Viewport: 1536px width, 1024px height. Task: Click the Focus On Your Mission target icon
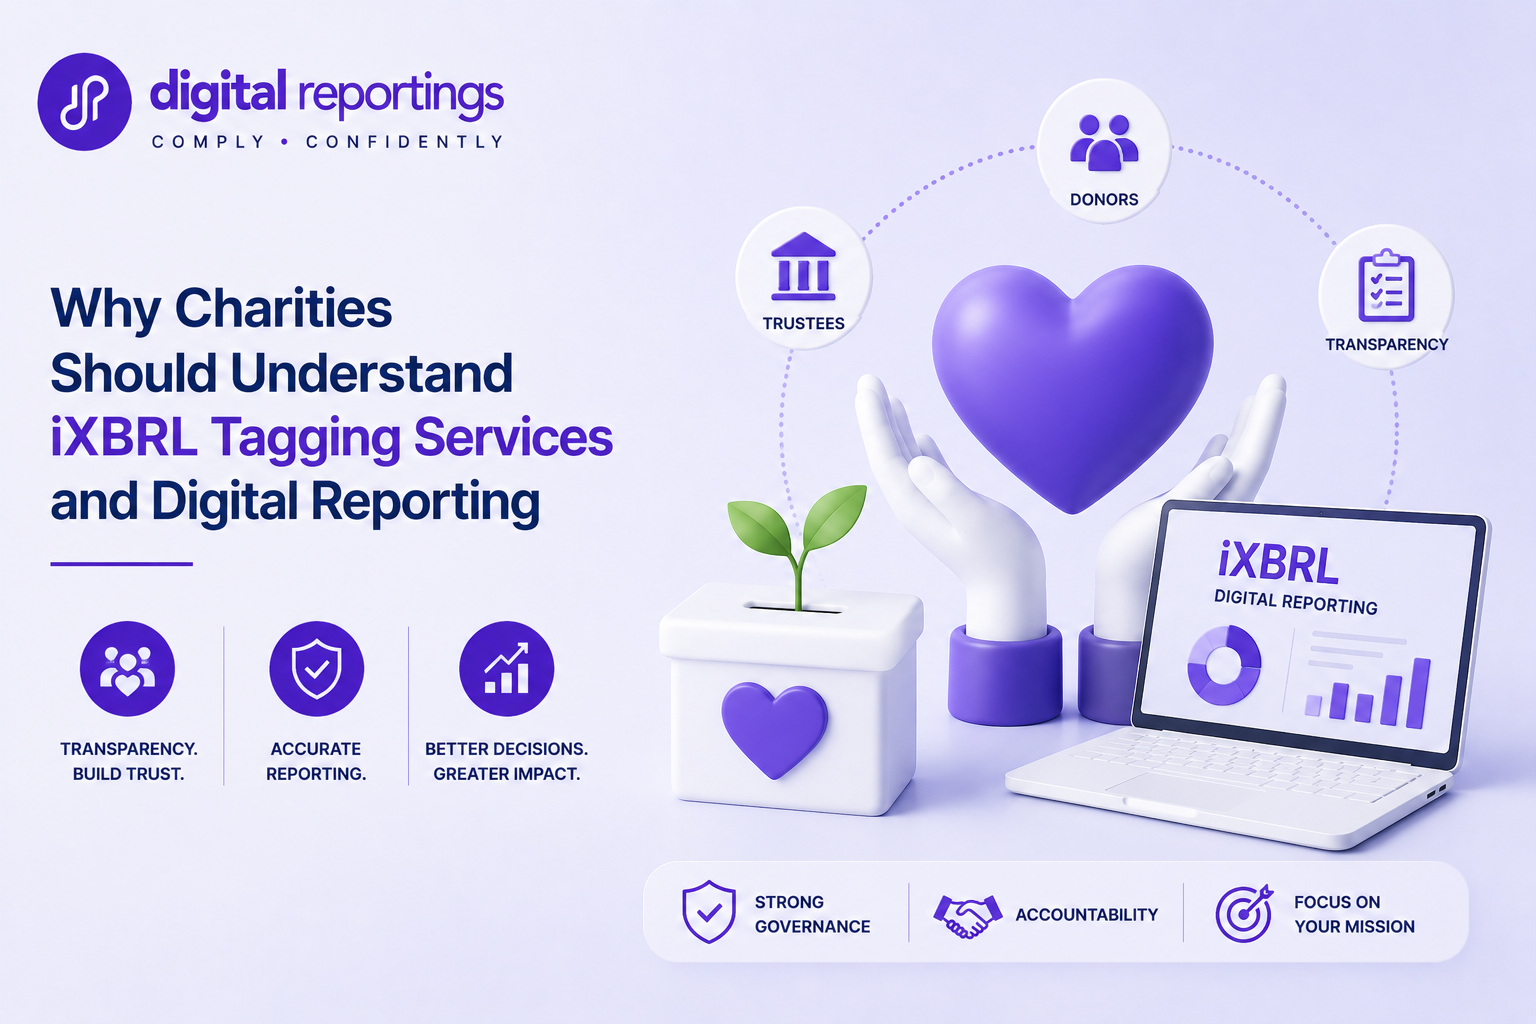tap(1244, 913)
